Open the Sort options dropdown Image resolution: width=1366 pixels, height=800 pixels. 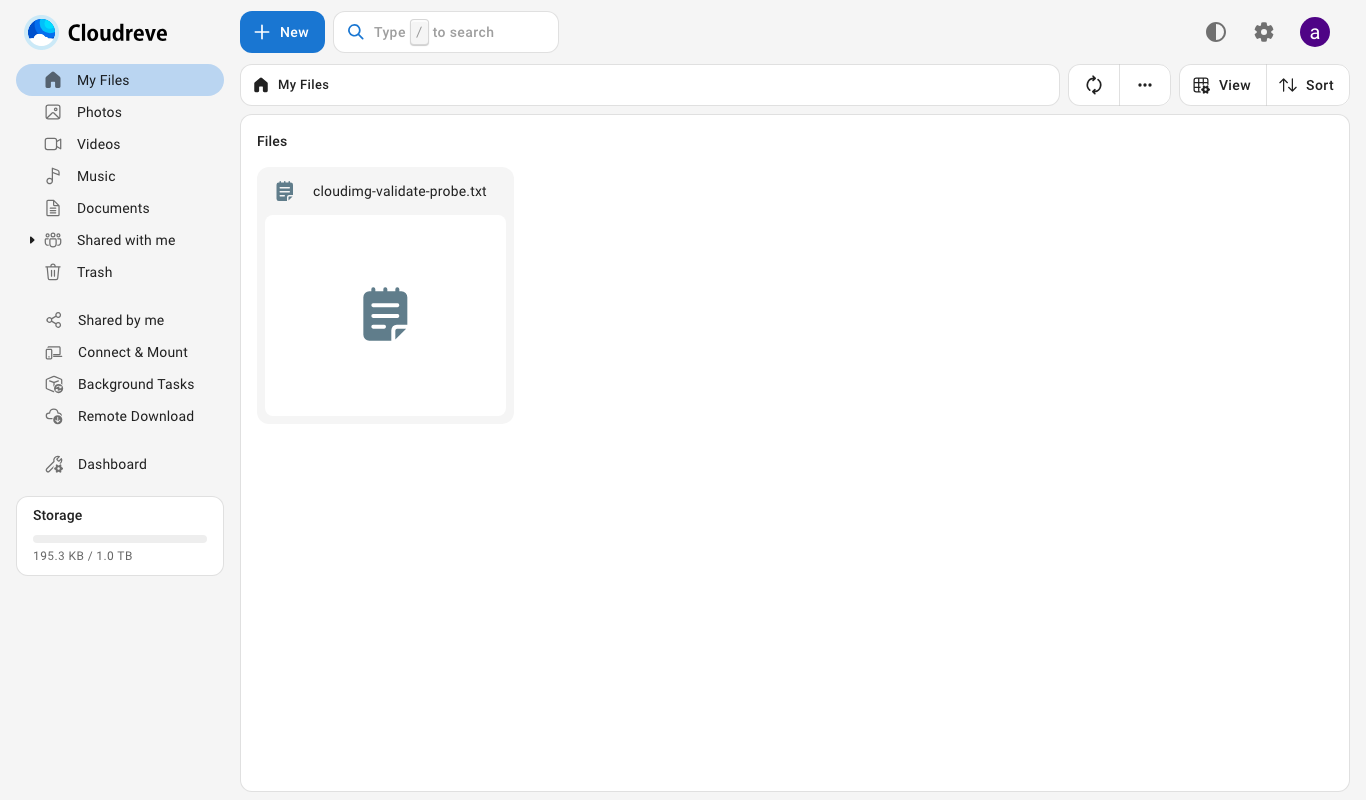point(1307,85)
